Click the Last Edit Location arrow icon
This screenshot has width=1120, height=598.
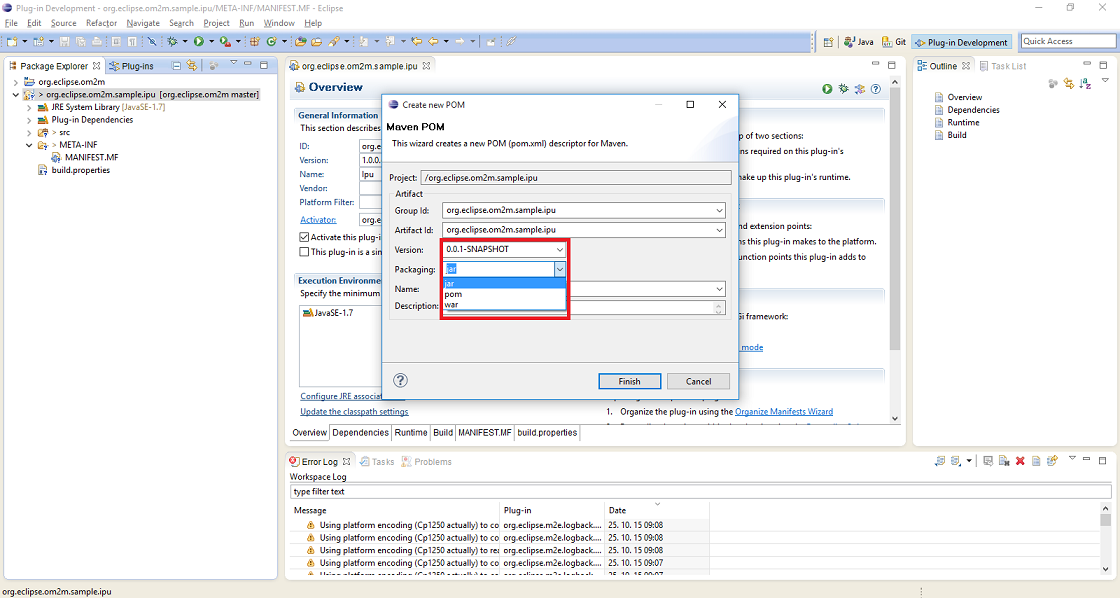pyautogui.click(x=416, y=41)
